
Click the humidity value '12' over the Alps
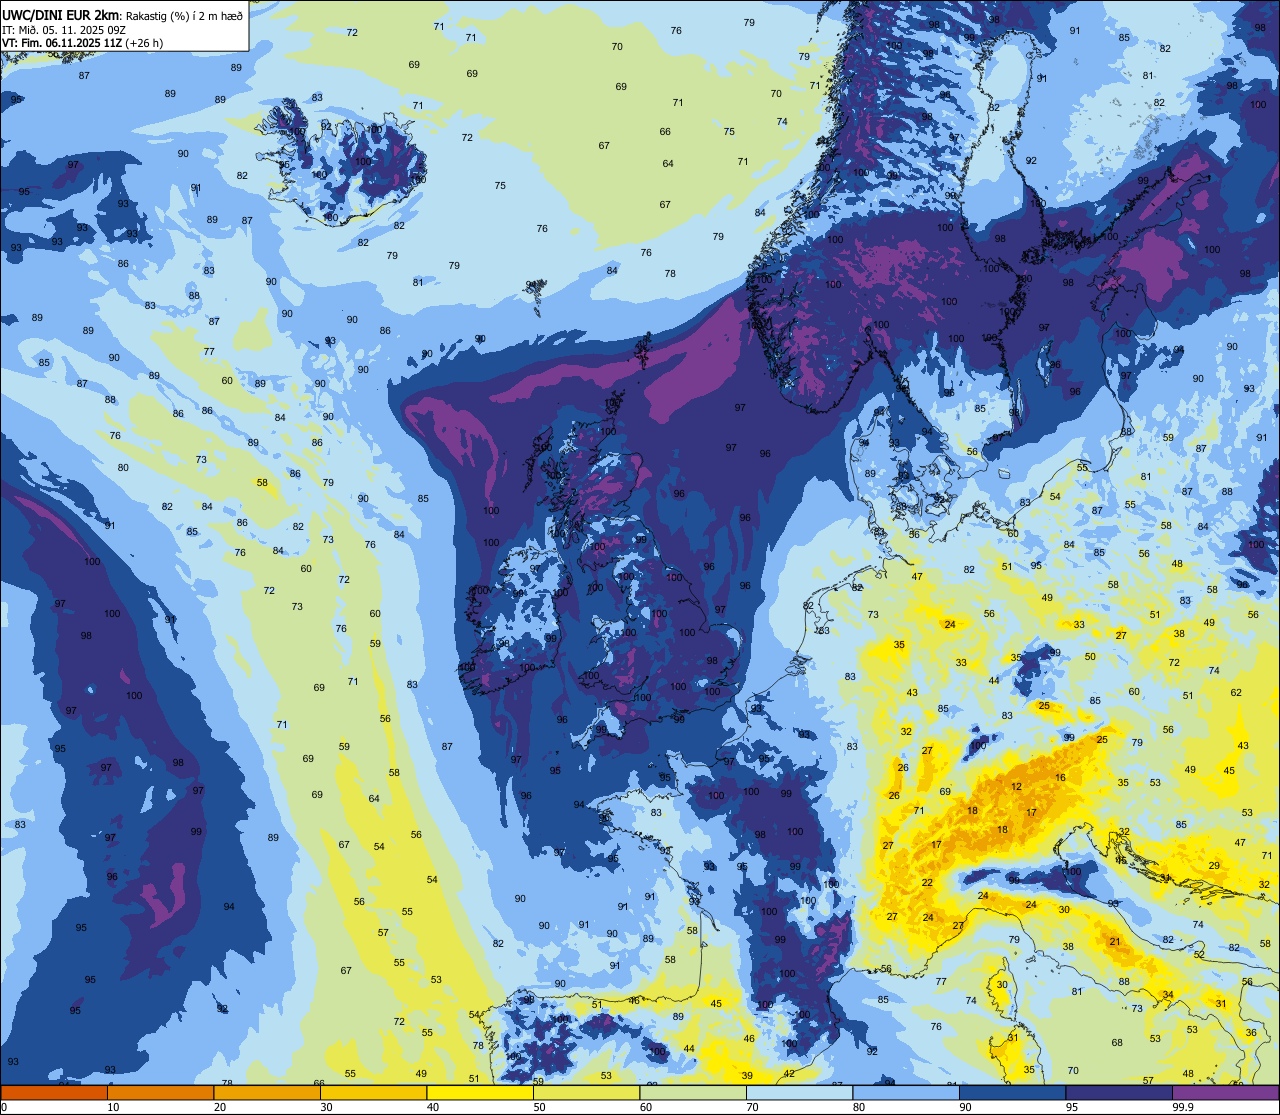[1016, 787]
